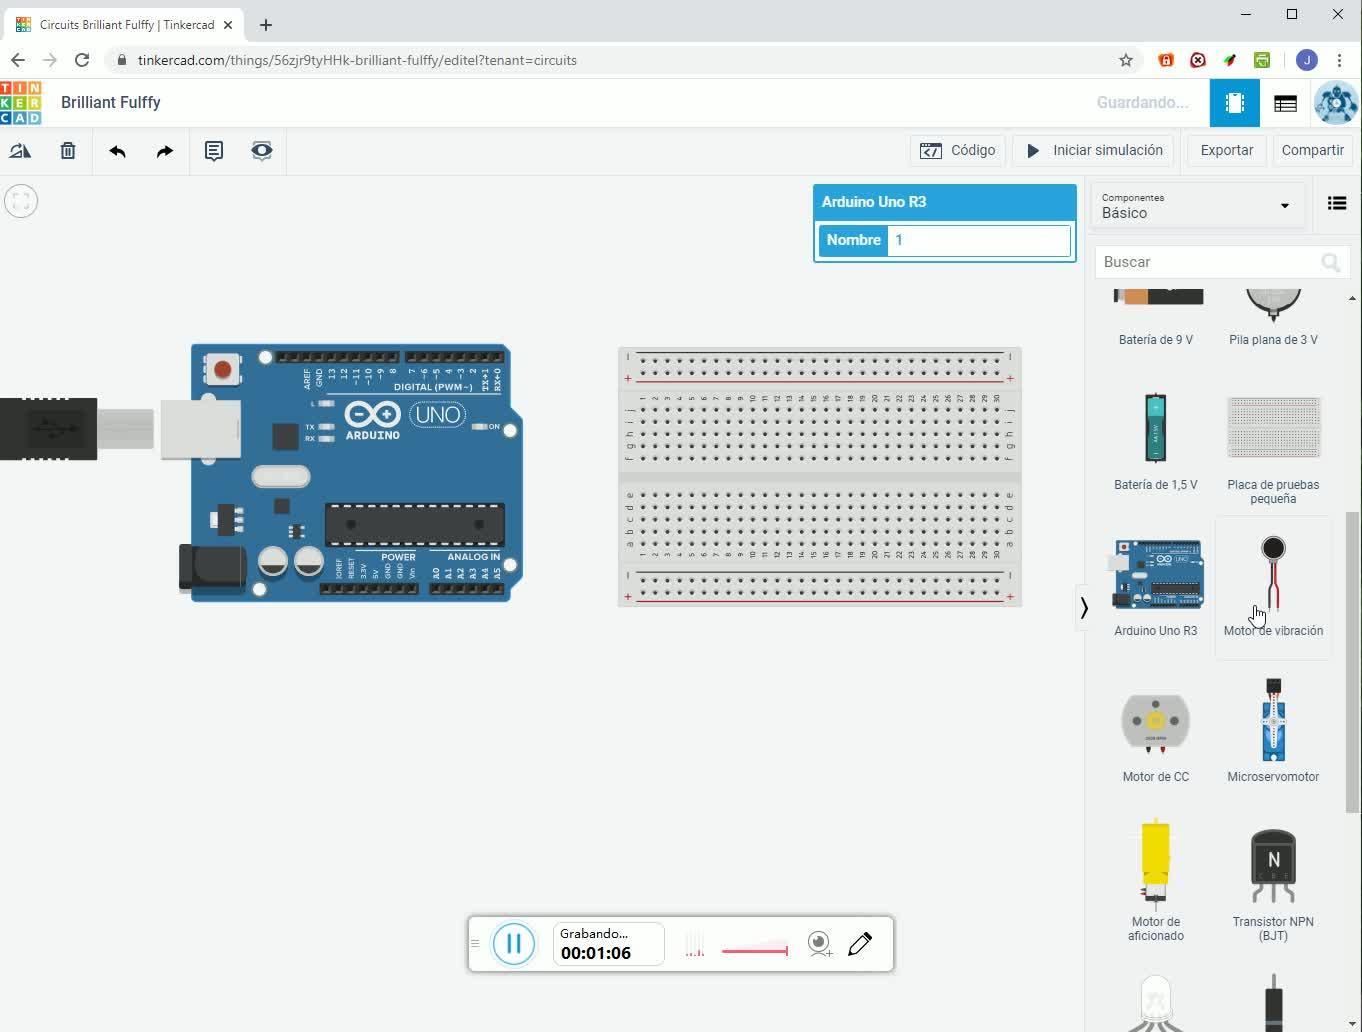
Task: Switch to circuit view icon
Action: coord(1235,103)
